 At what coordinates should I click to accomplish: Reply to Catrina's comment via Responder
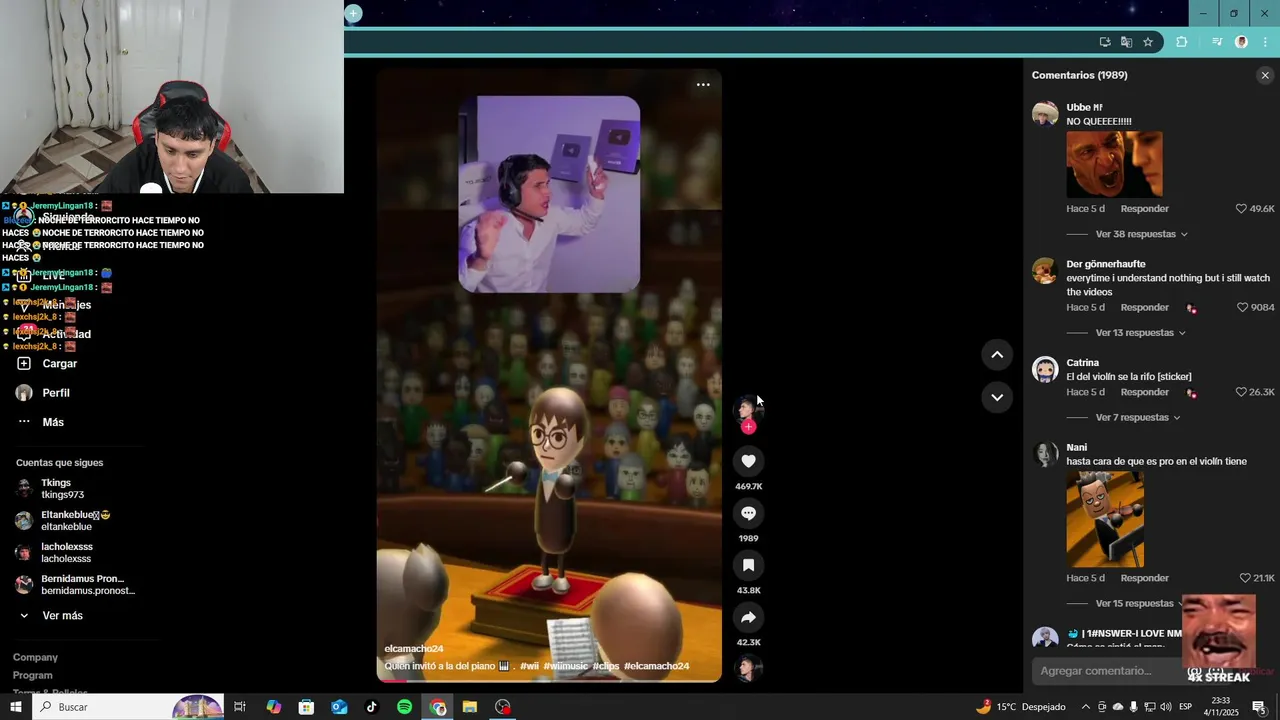click(1145, 392)
